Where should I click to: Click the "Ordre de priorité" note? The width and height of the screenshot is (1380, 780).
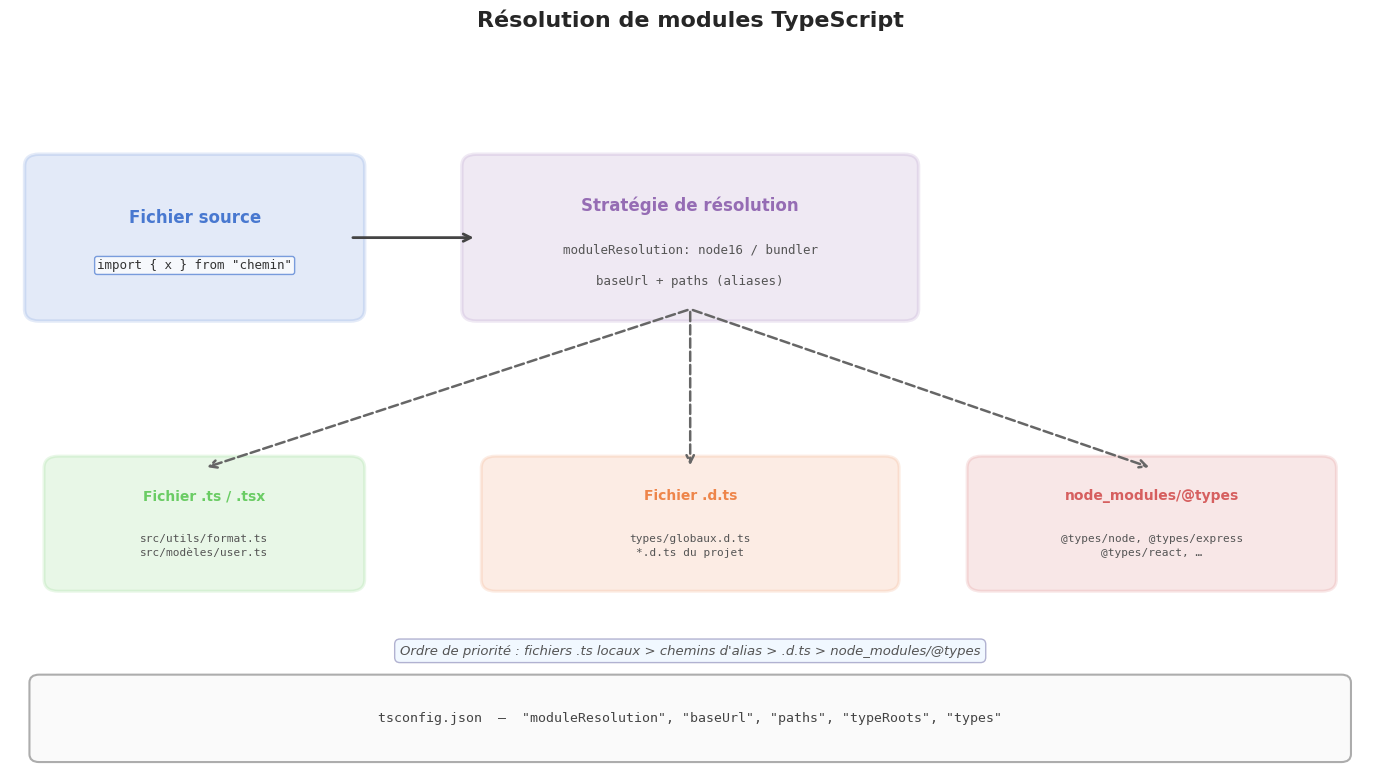pos(690,651)
